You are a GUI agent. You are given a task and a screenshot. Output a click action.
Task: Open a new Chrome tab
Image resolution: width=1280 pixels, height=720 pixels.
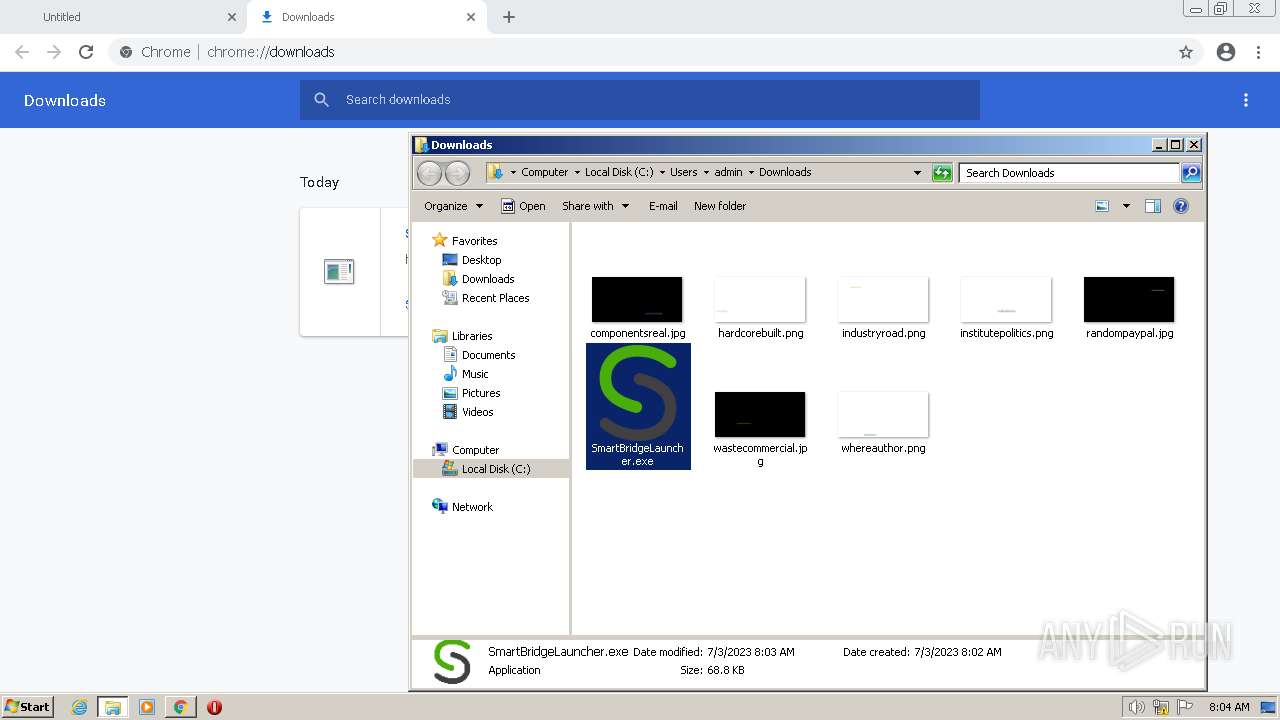point(509,17)
